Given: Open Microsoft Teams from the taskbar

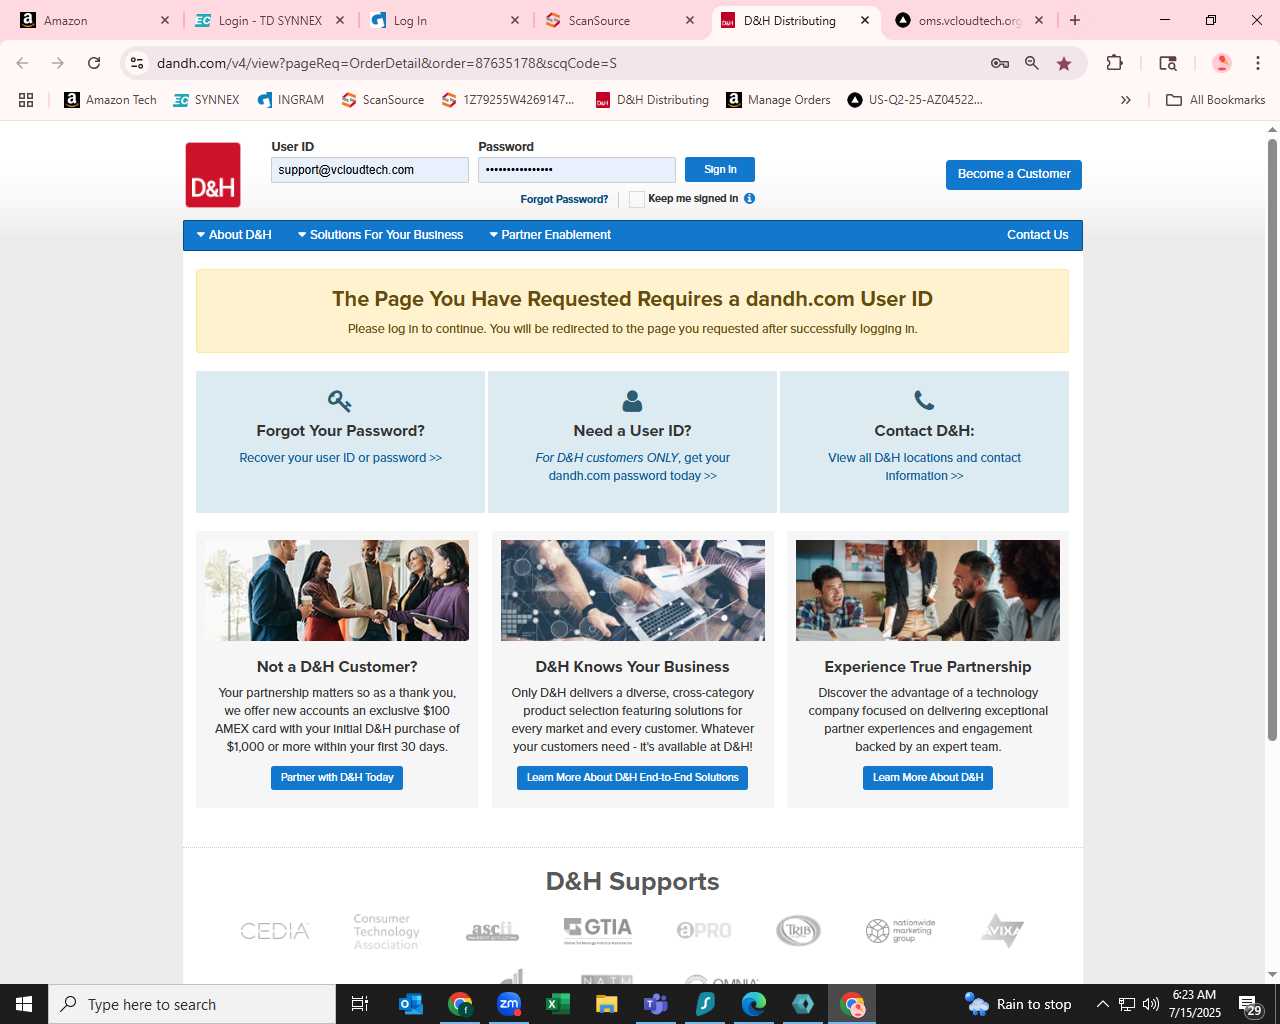Looking at the screenshot, I should pos(656,1004).
